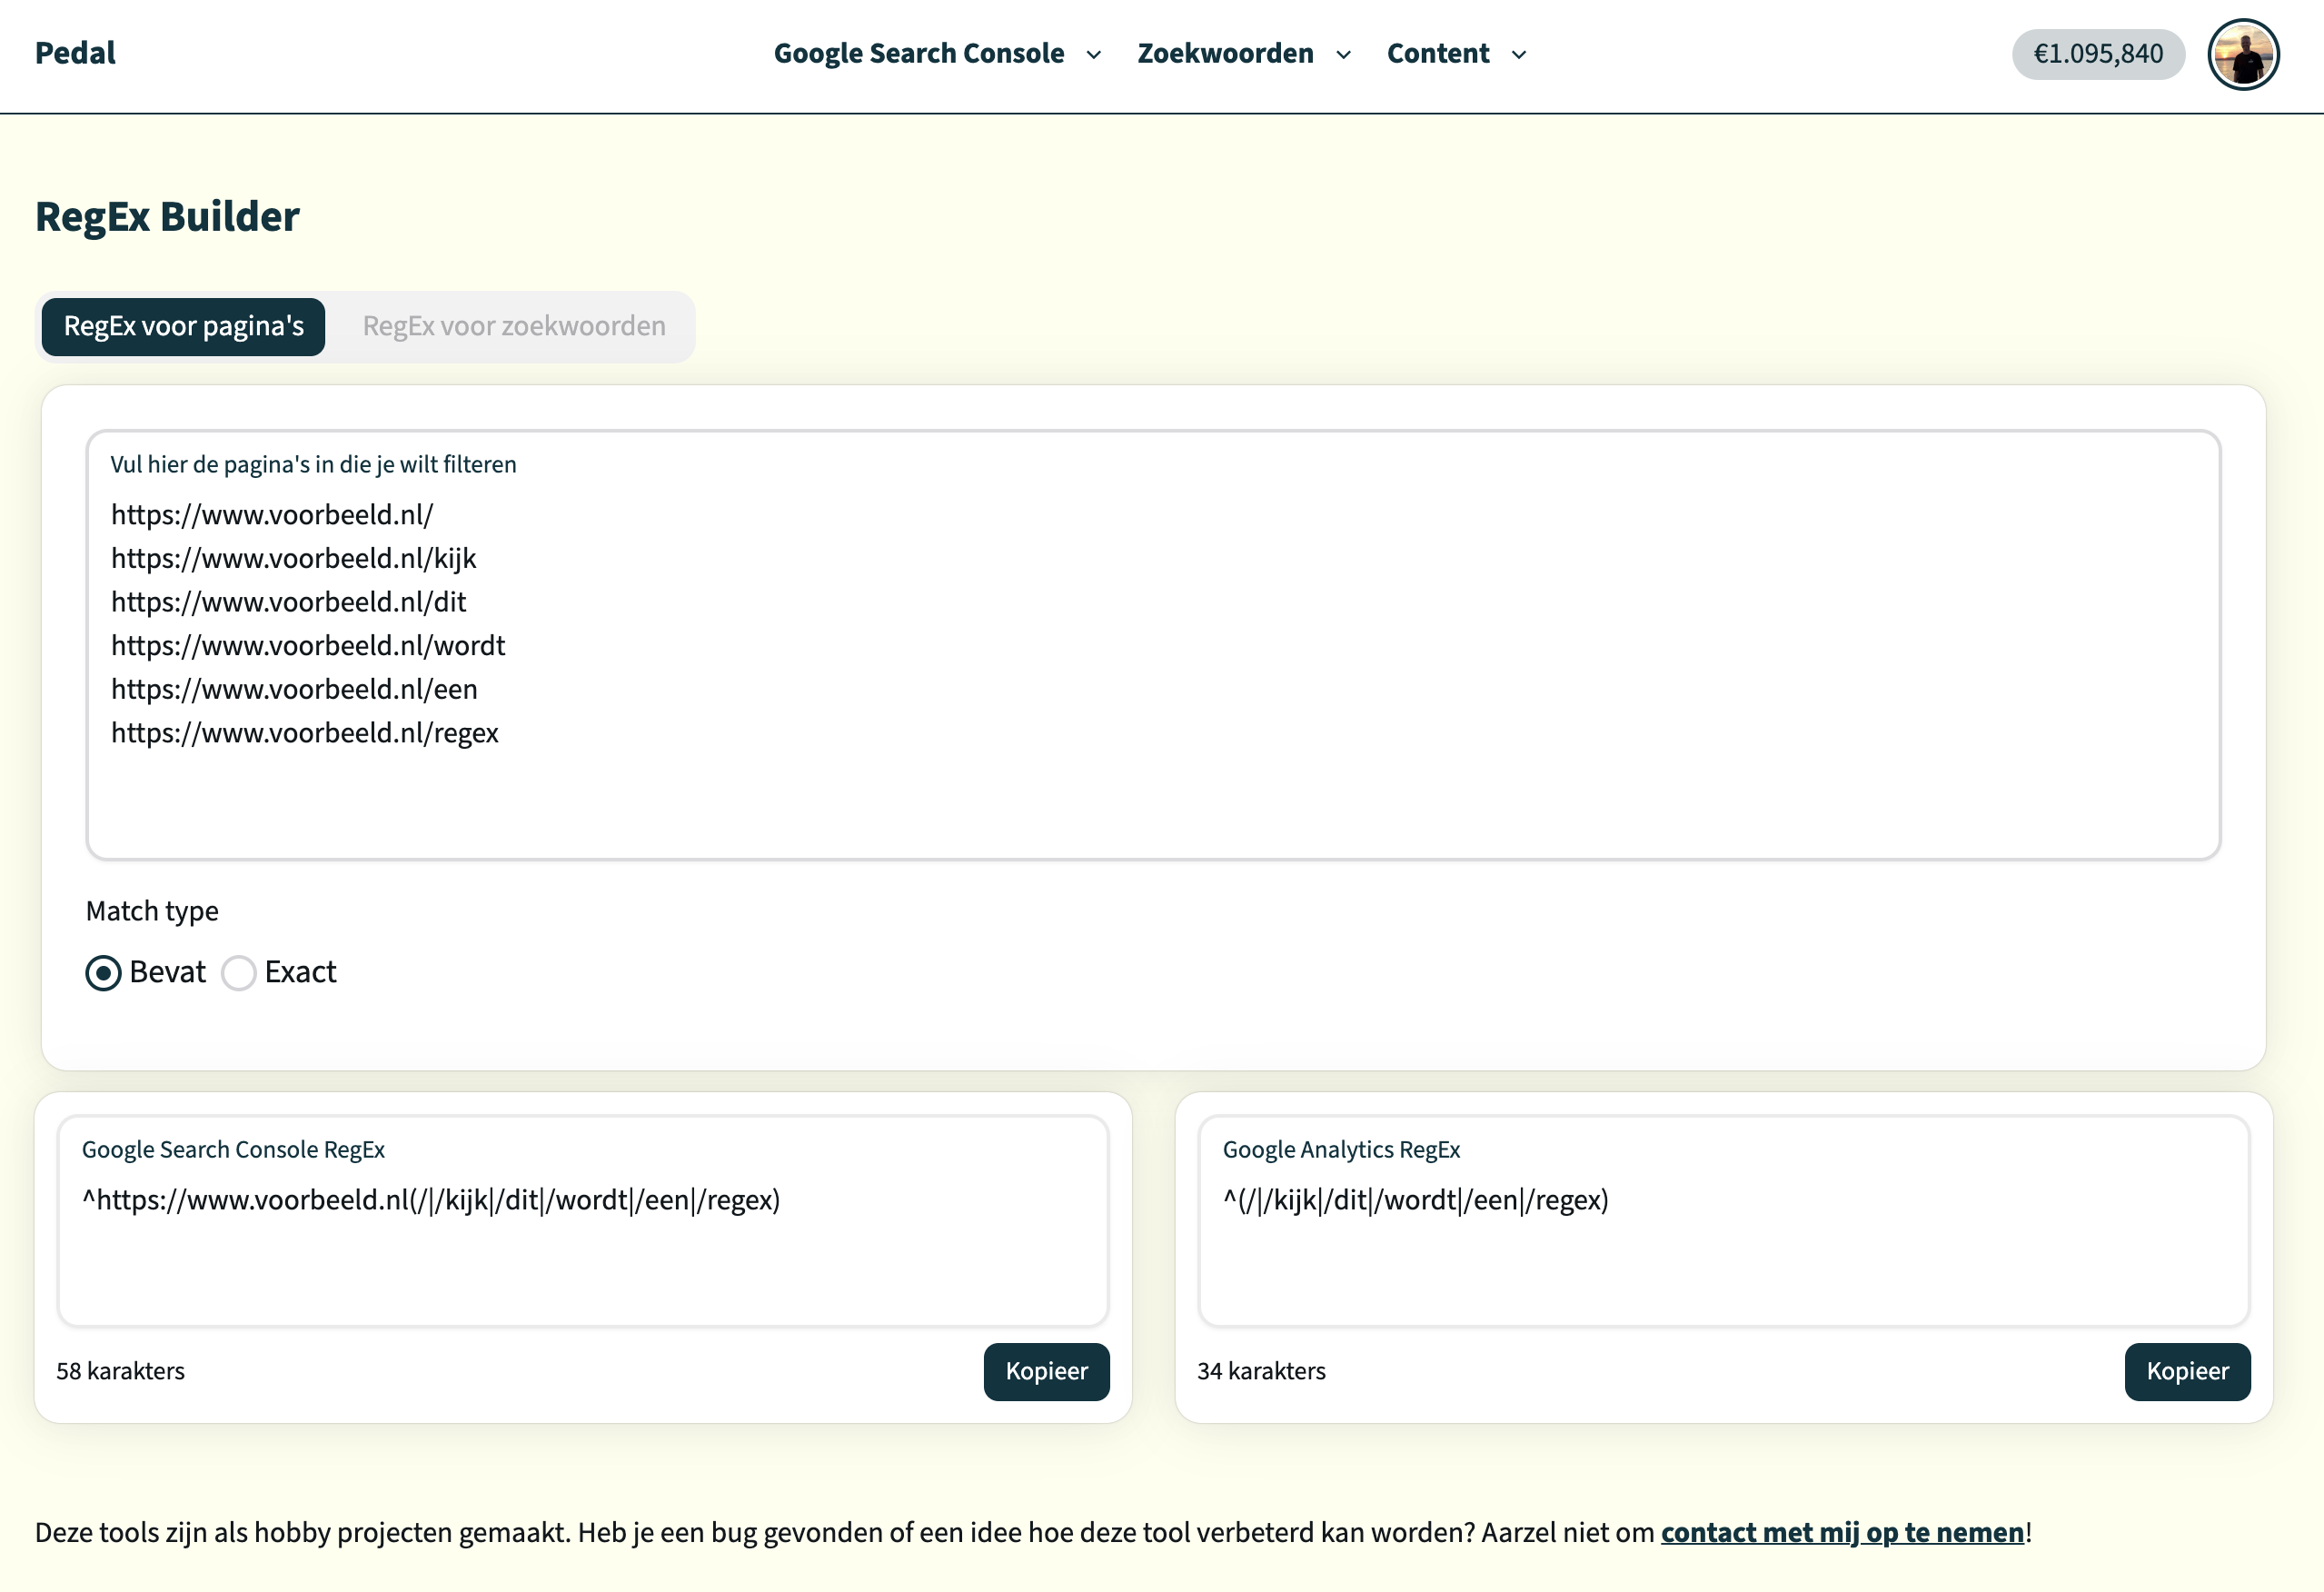This screenshot has height=1592, width=2324.
Task: Open the Content menu
Action: (x=1437, y=54)
